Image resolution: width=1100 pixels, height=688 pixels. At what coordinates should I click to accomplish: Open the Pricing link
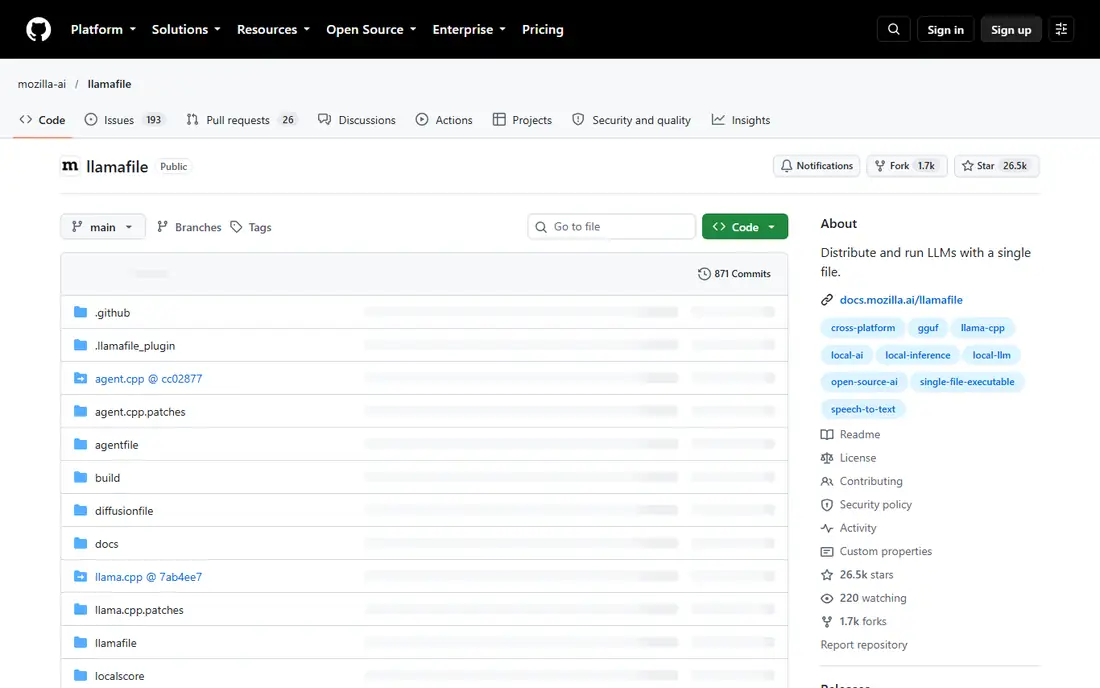(x=542, y=29)
